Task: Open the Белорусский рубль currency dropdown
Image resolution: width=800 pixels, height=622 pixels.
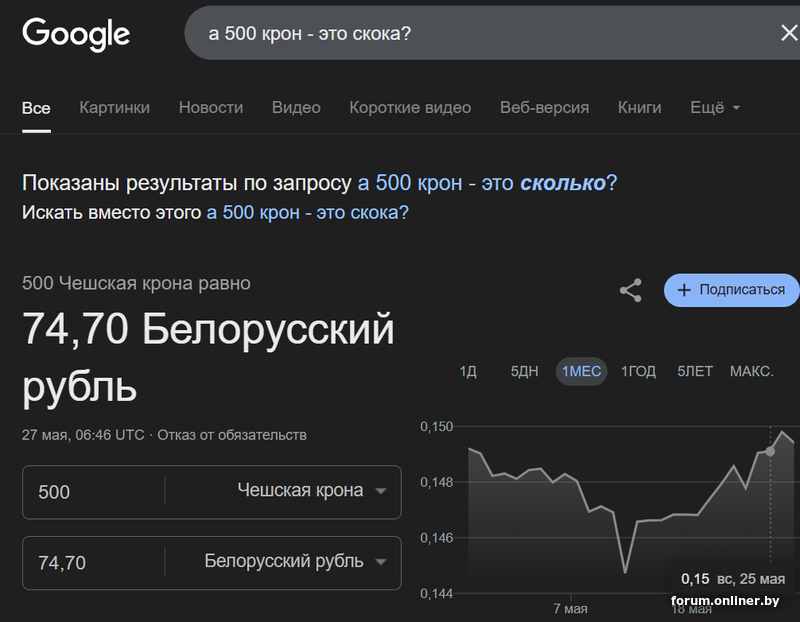Action: [x=295, y=562]
